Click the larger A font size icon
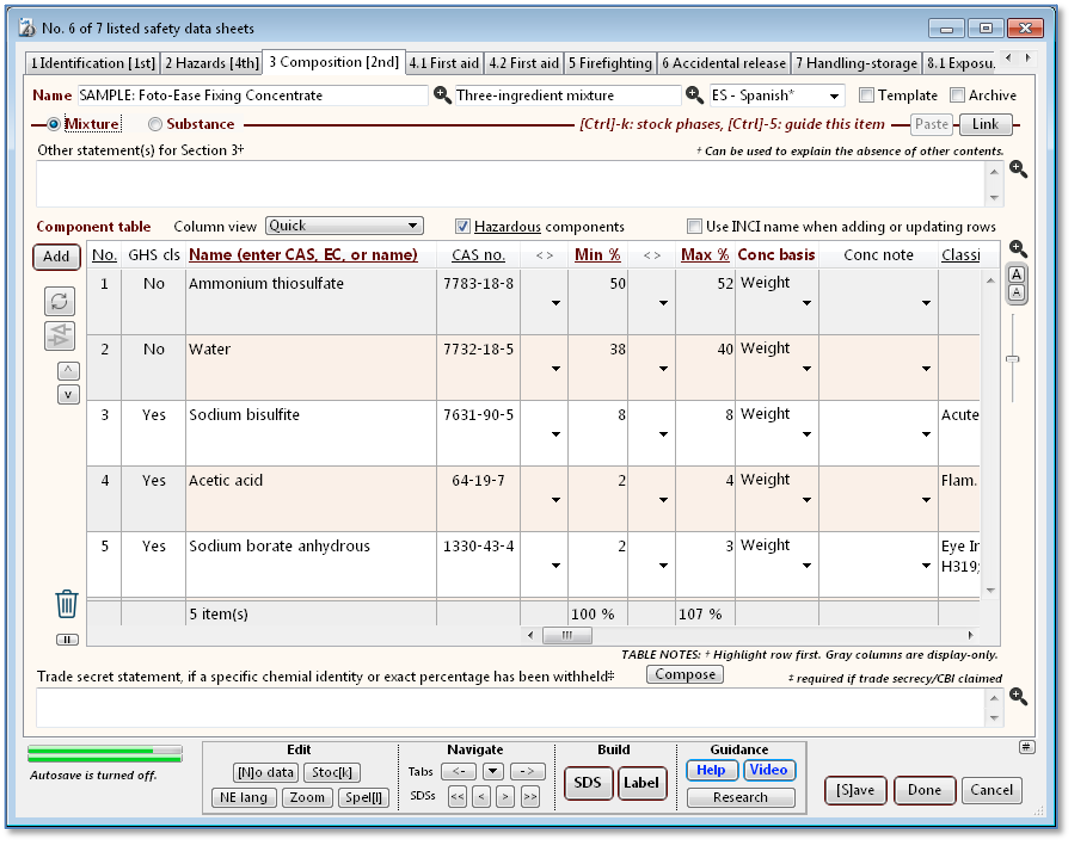This screenshot has height=841, width=1070. coord(1017,274)
